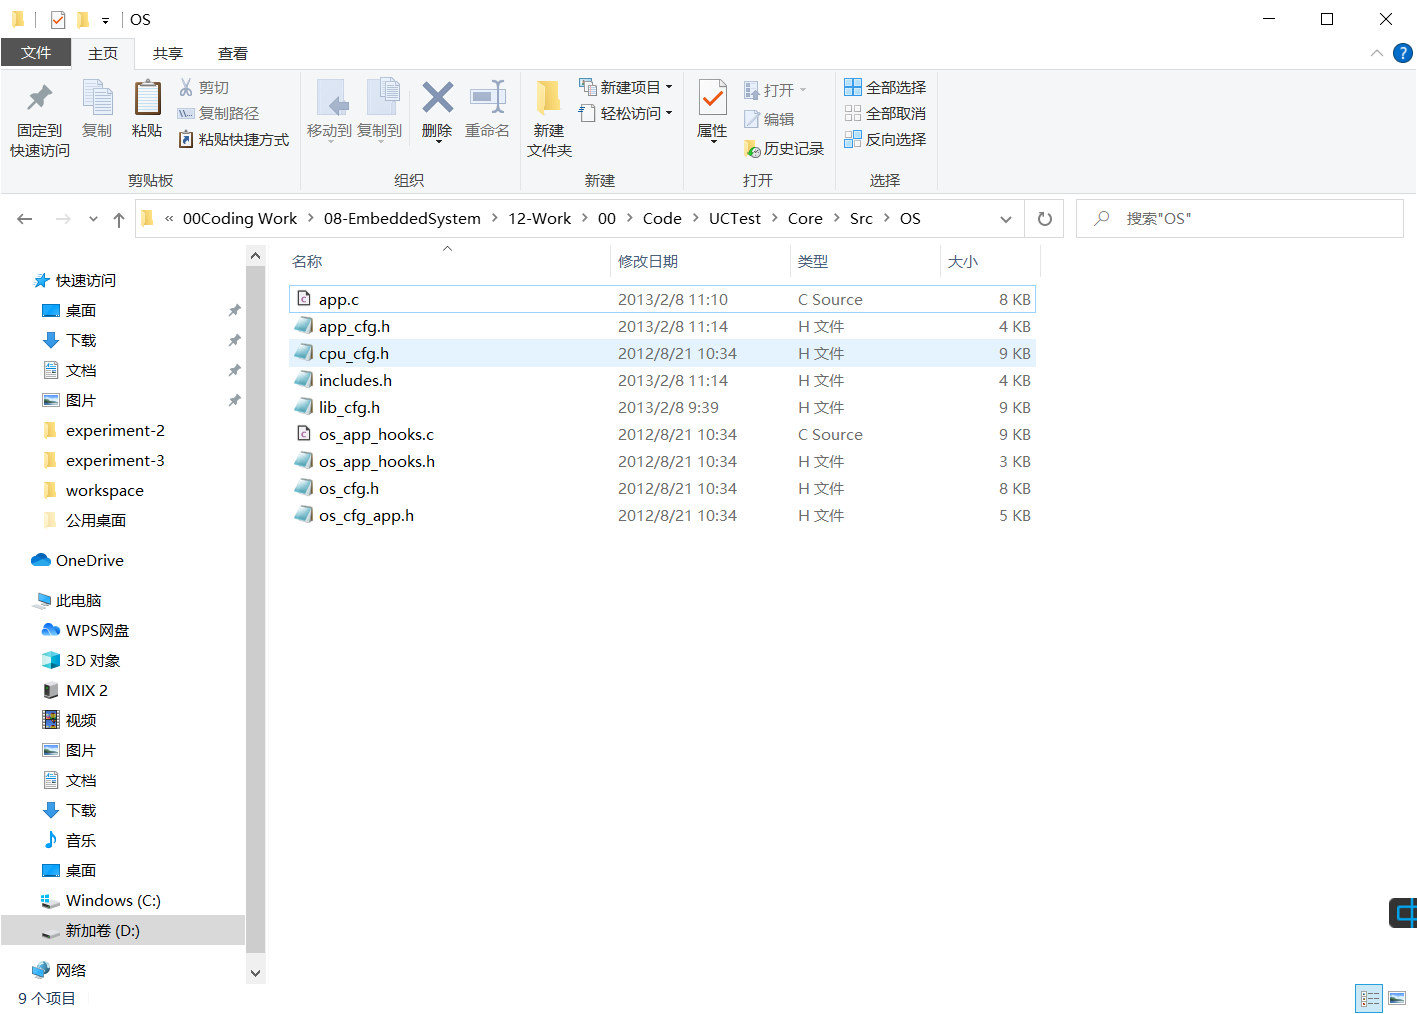Switch to Share (共享) tab

coord(168,53)
